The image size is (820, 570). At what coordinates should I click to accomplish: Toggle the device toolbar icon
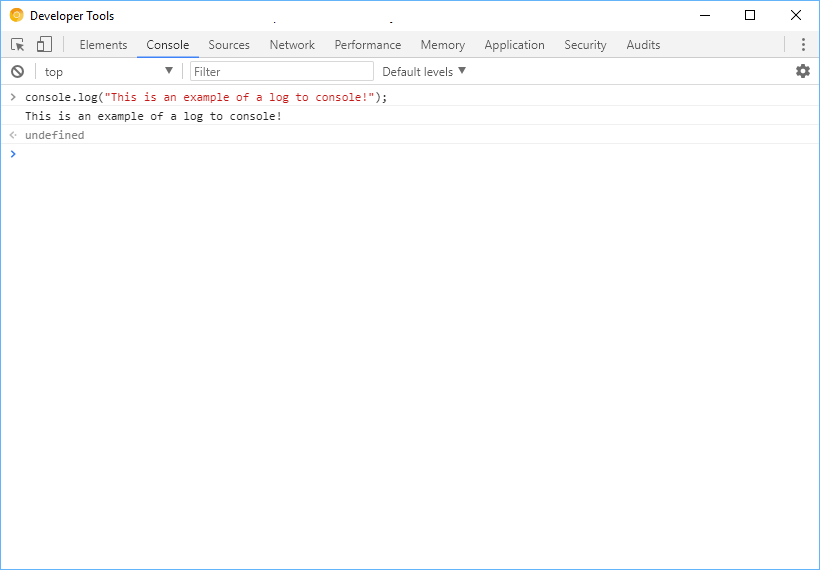point(44,44)
